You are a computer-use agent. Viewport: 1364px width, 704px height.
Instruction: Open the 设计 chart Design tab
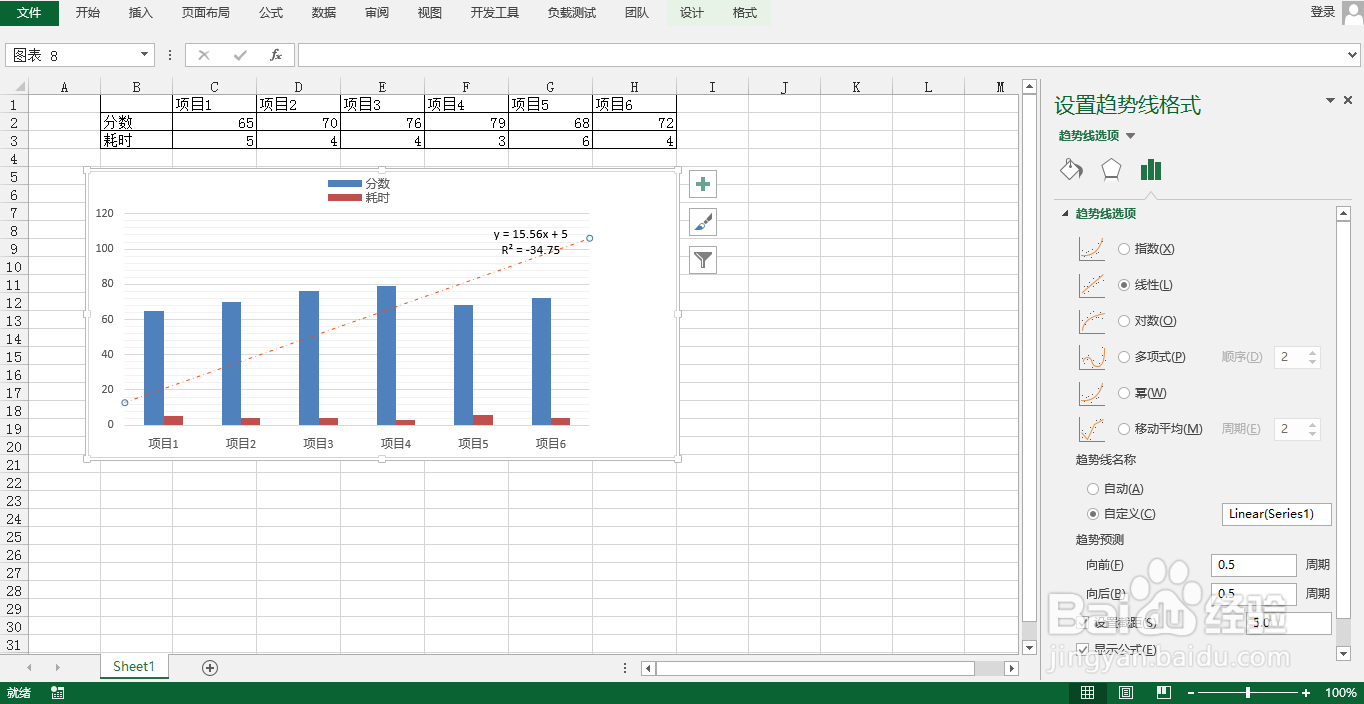point(692,13)
